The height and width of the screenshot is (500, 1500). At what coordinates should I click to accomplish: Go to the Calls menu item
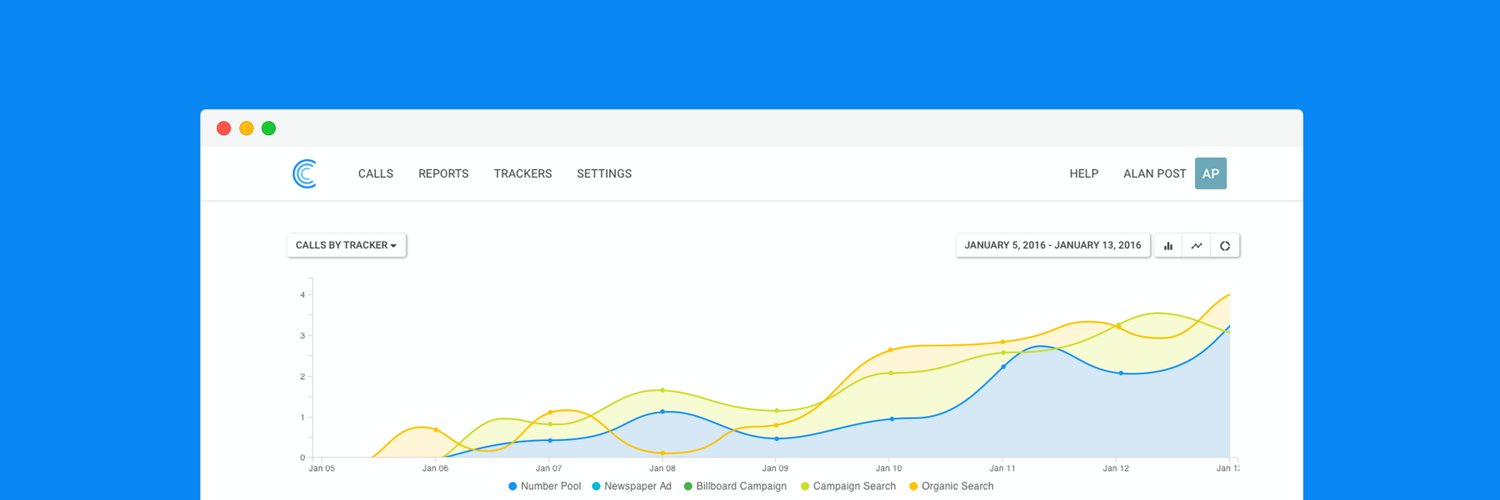376,174
